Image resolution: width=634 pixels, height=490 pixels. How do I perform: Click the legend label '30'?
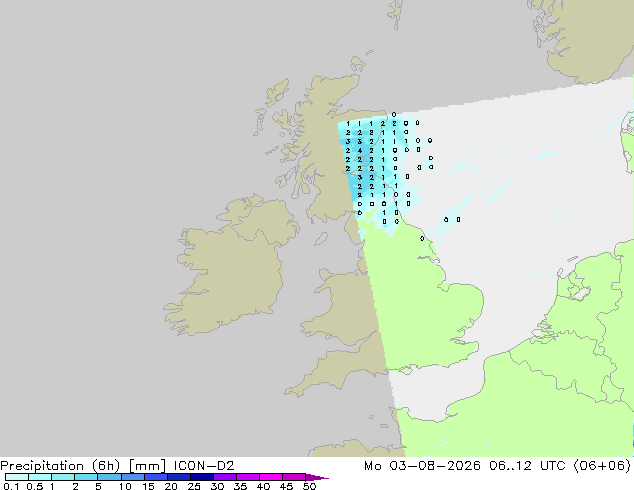click(x=217, y=486)
